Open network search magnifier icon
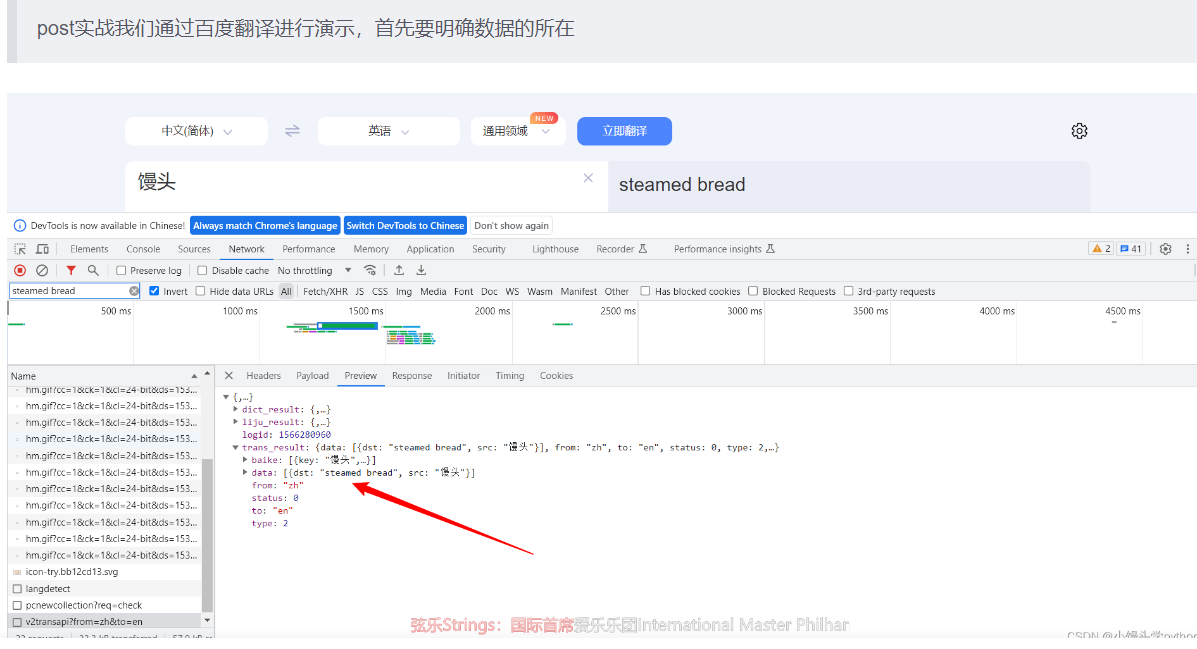The width and height of the screenshot is (1197, 649). 93,270
